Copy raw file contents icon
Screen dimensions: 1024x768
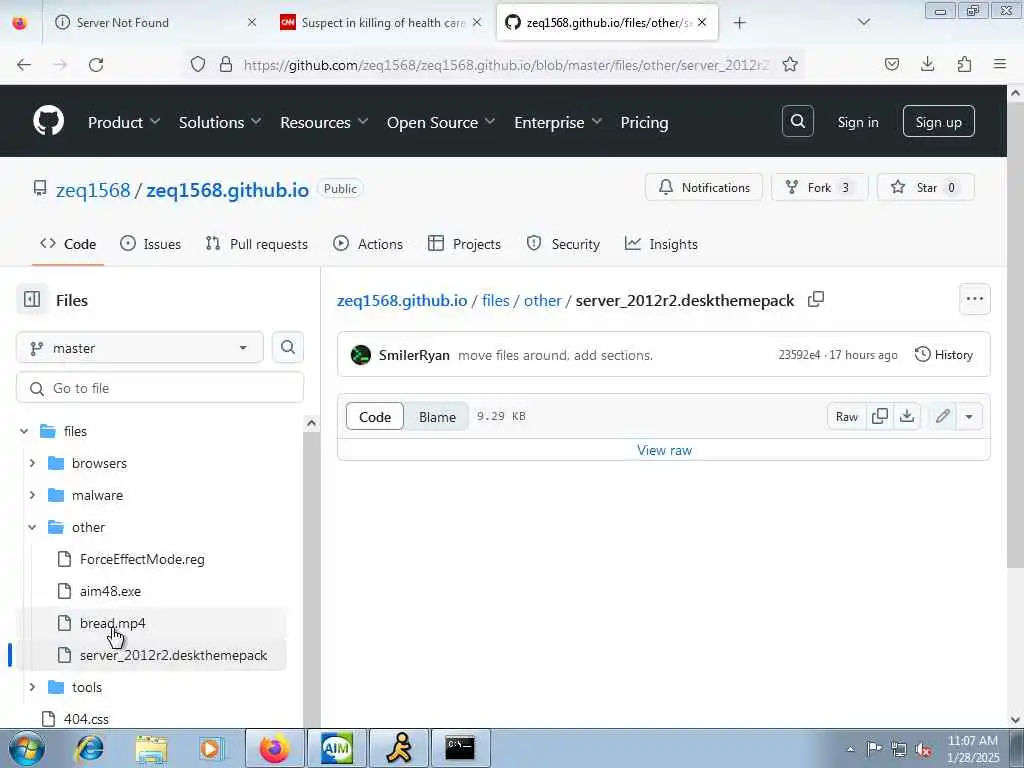pyautogui.click(x=880, y=416)
